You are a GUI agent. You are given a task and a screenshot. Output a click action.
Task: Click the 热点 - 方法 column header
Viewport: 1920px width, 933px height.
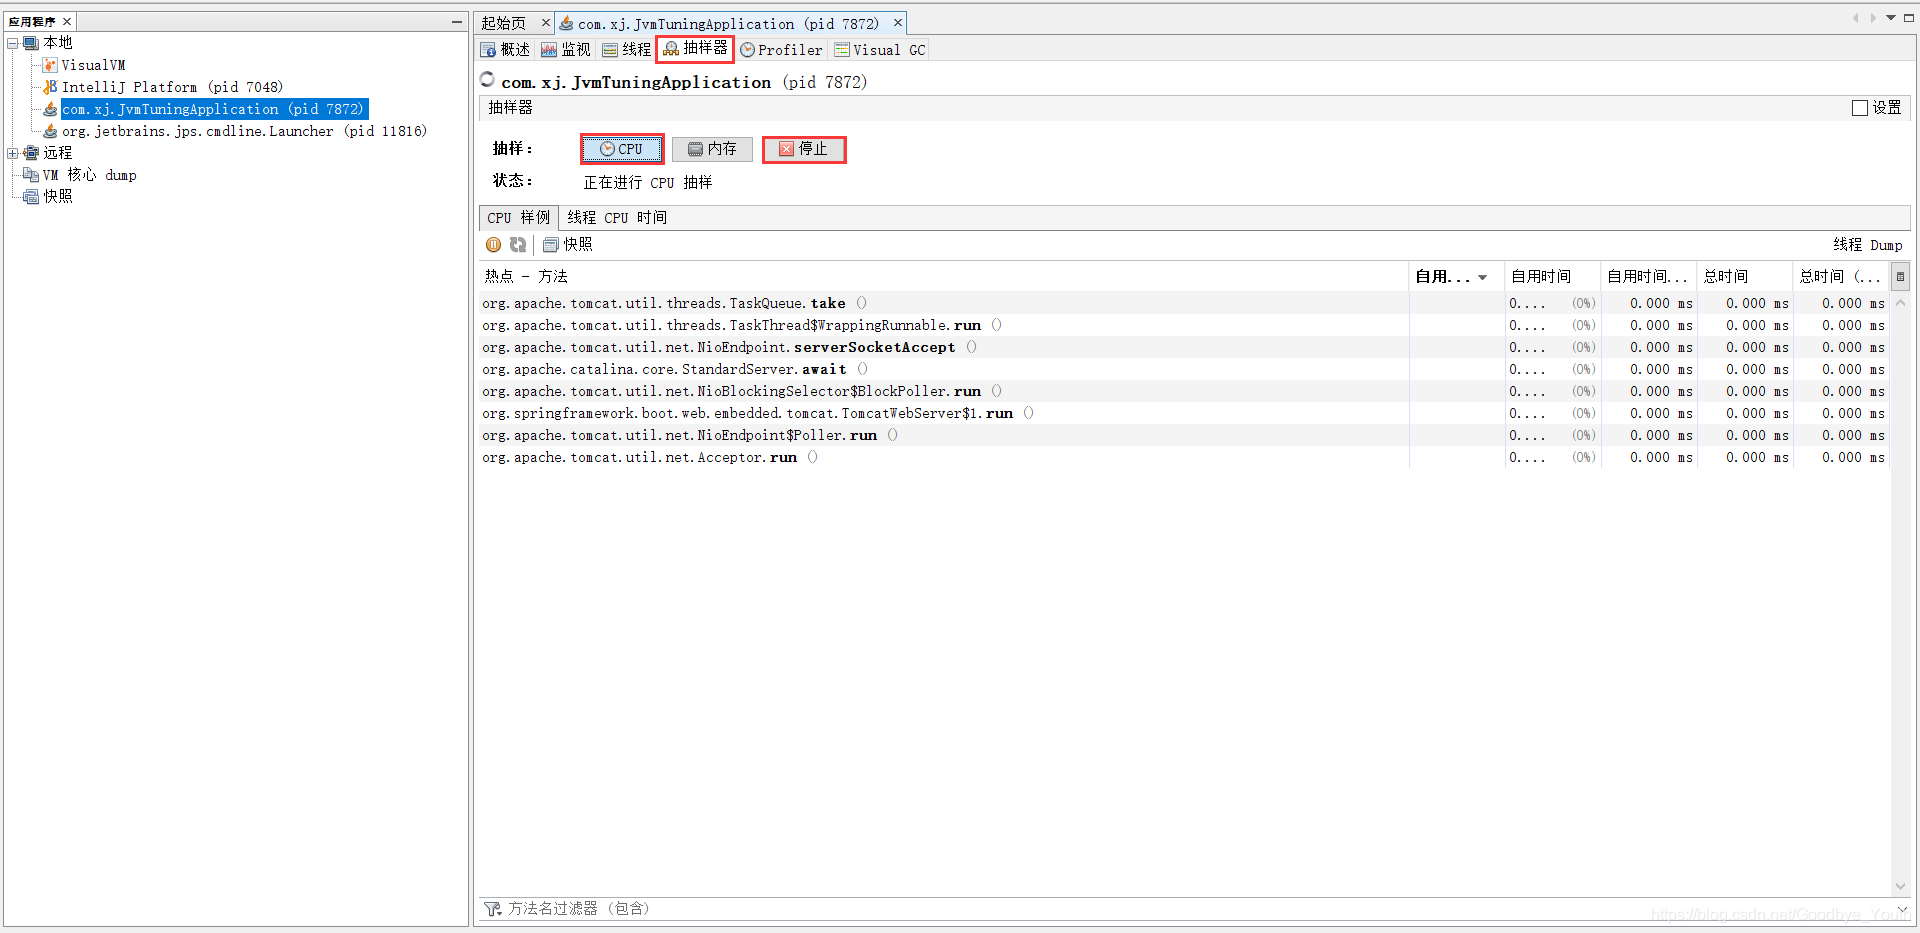pos(943,277)
